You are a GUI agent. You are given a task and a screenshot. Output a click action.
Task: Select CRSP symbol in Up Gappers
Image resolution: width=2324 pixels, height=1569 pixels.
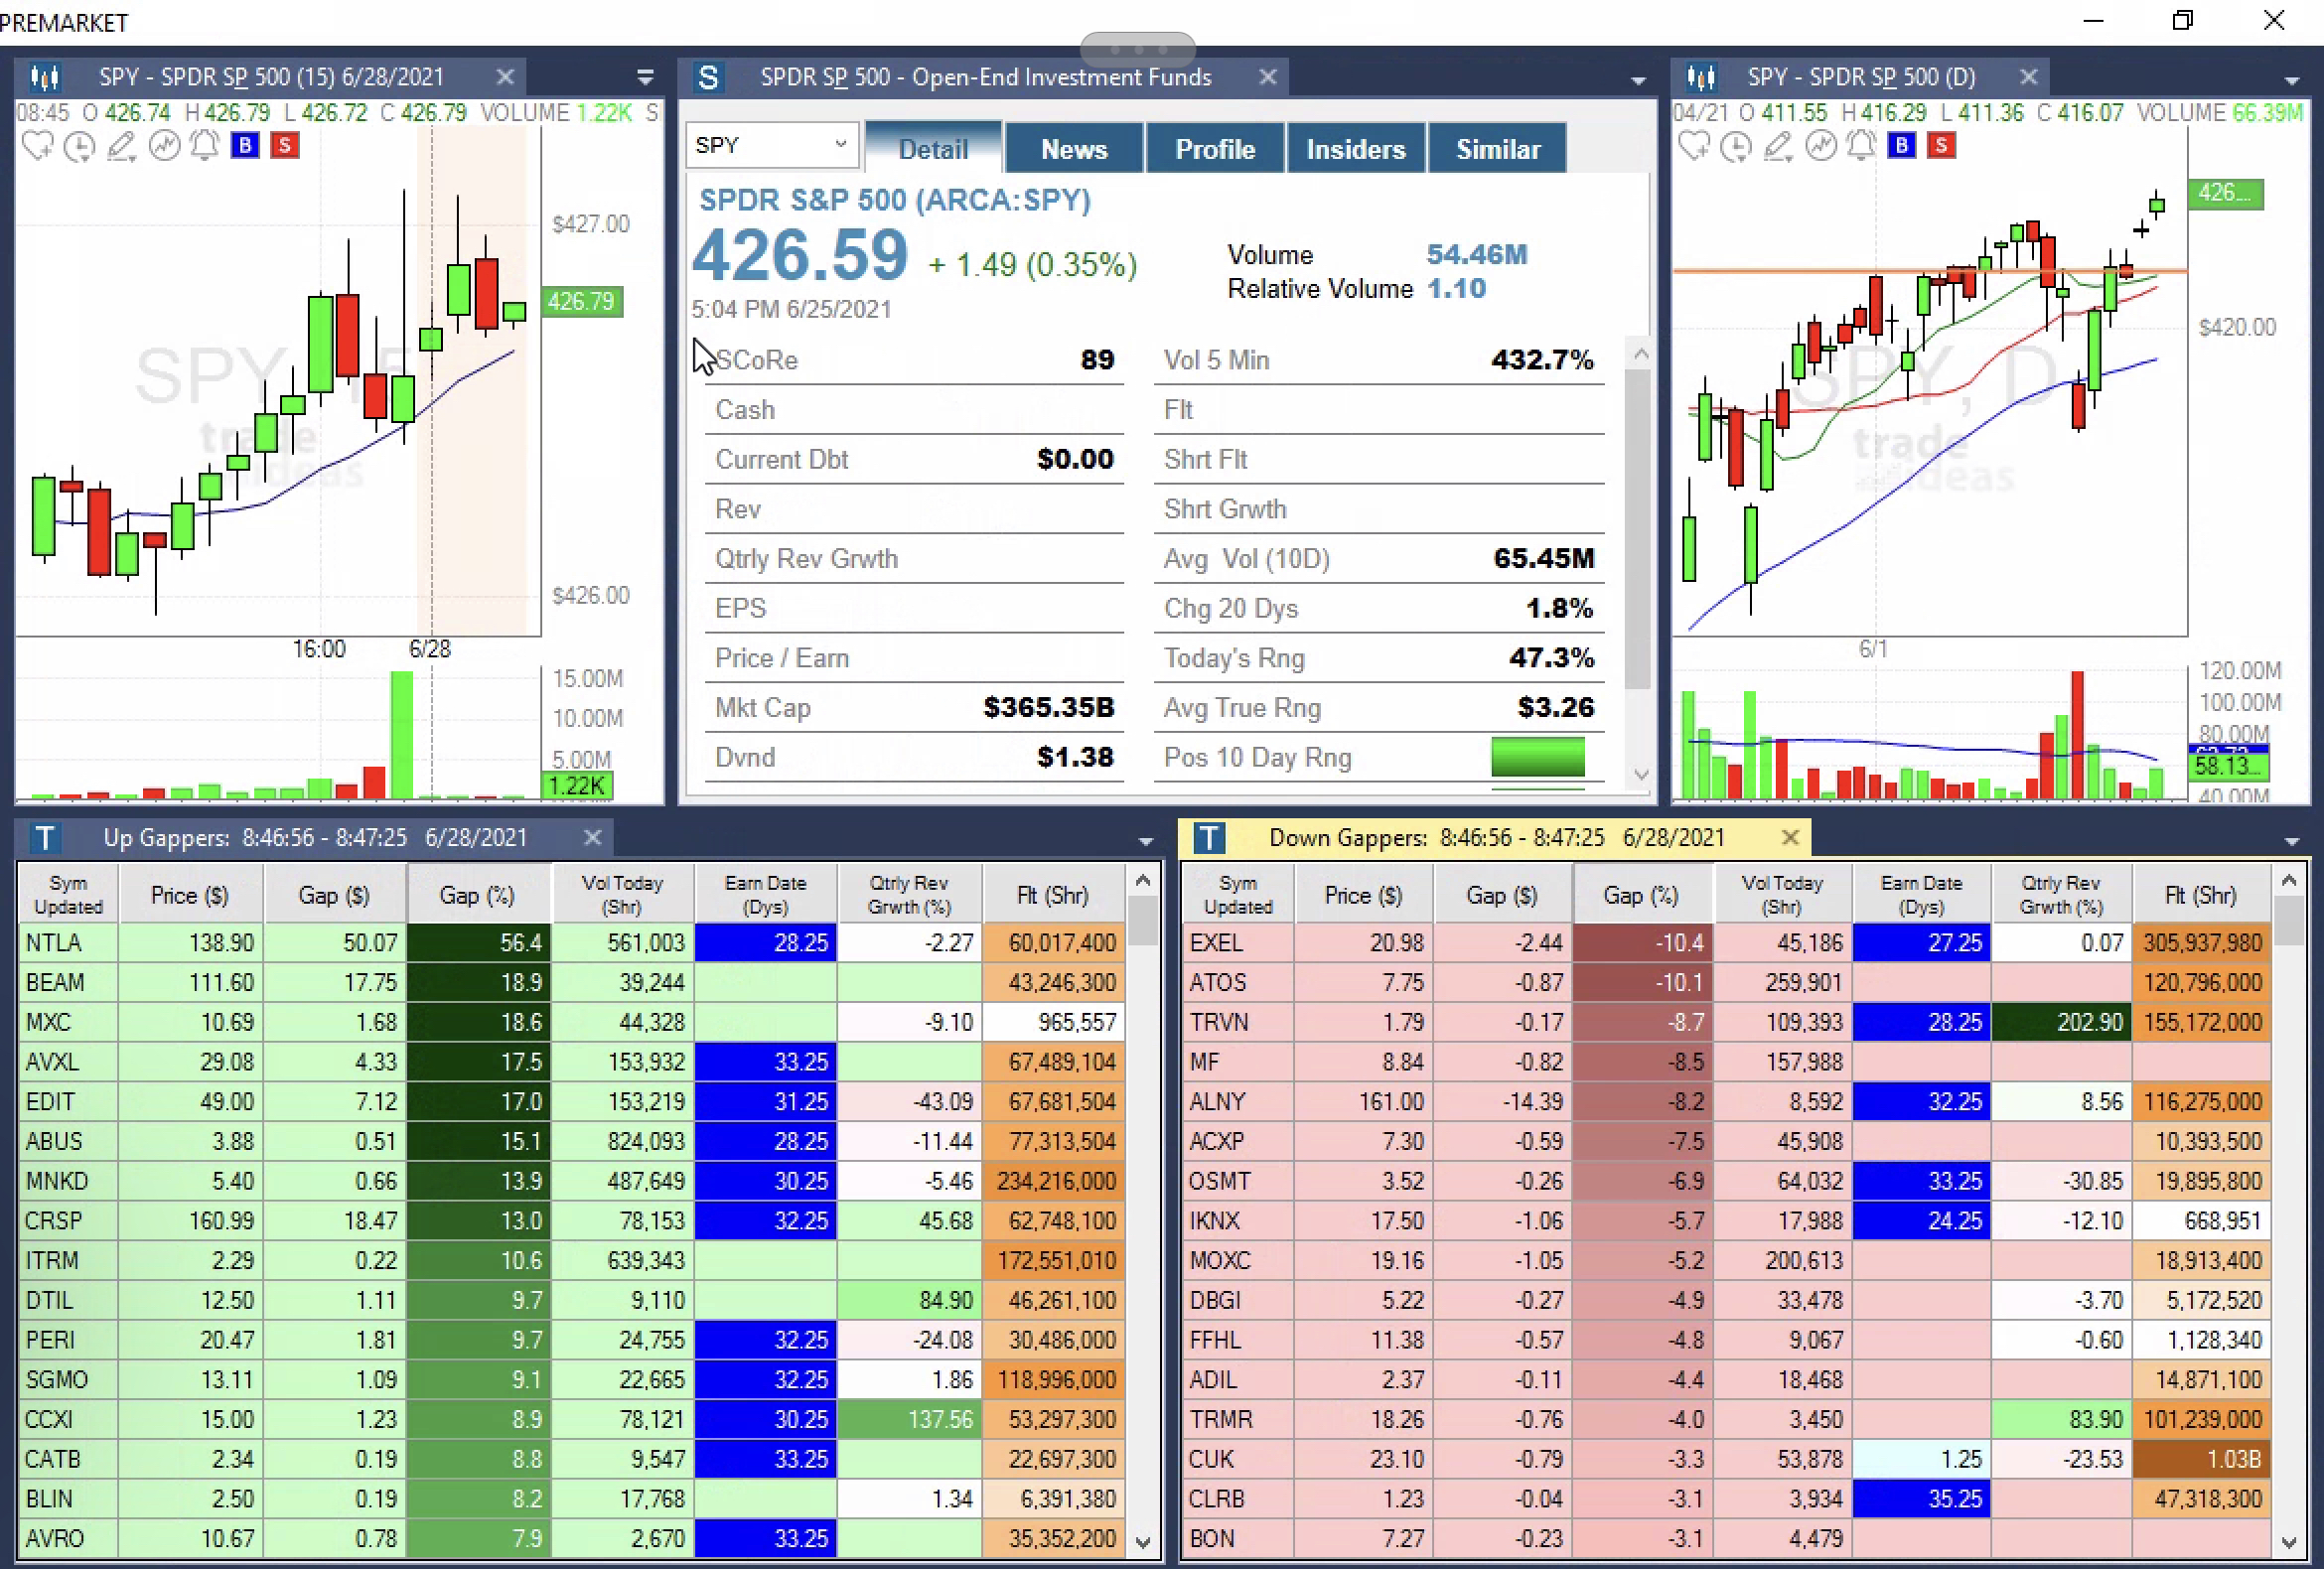(x=54, y=1220)
